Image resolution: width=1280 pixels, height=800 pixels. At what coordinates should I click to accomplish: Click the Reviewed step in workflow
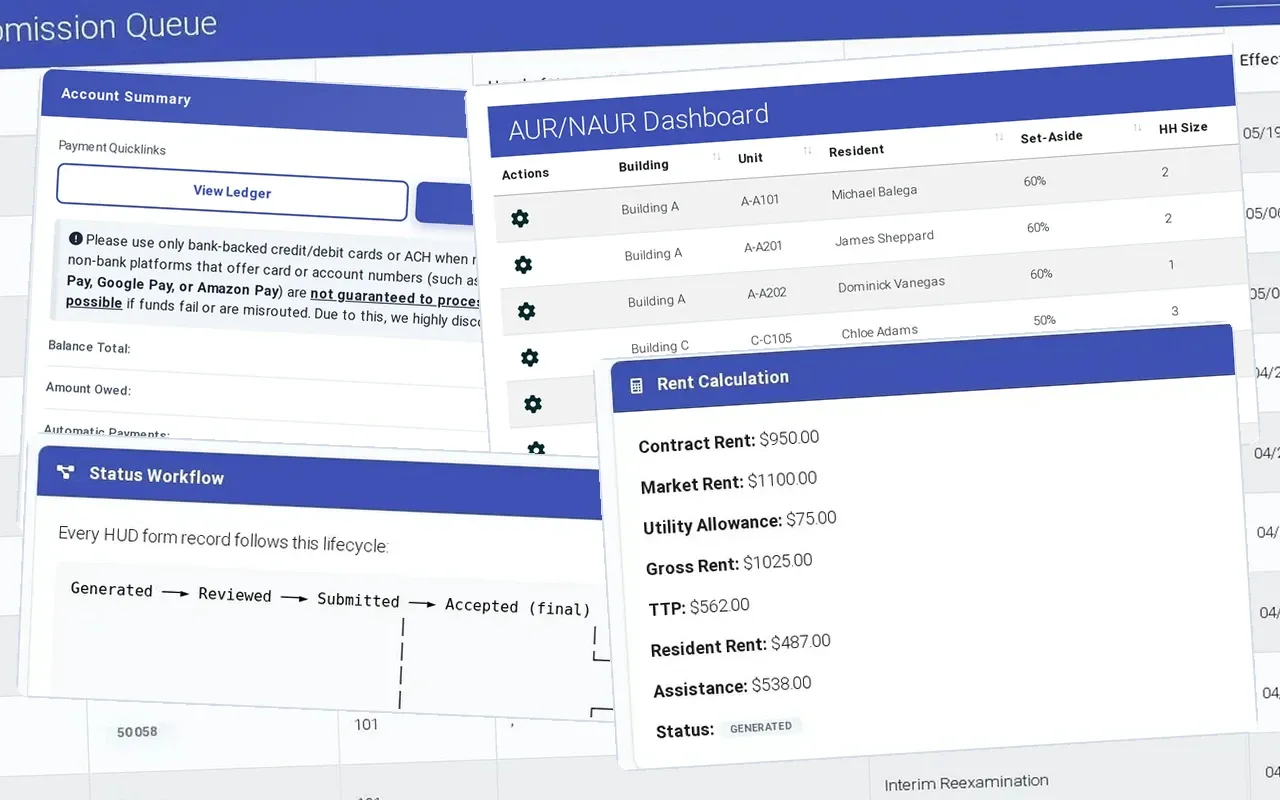point(235,594)
